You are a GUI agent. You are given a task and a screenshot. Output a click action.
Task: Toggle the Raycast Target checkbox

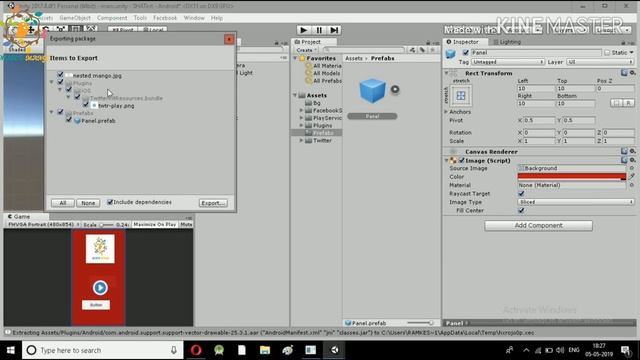pos(521,194)
